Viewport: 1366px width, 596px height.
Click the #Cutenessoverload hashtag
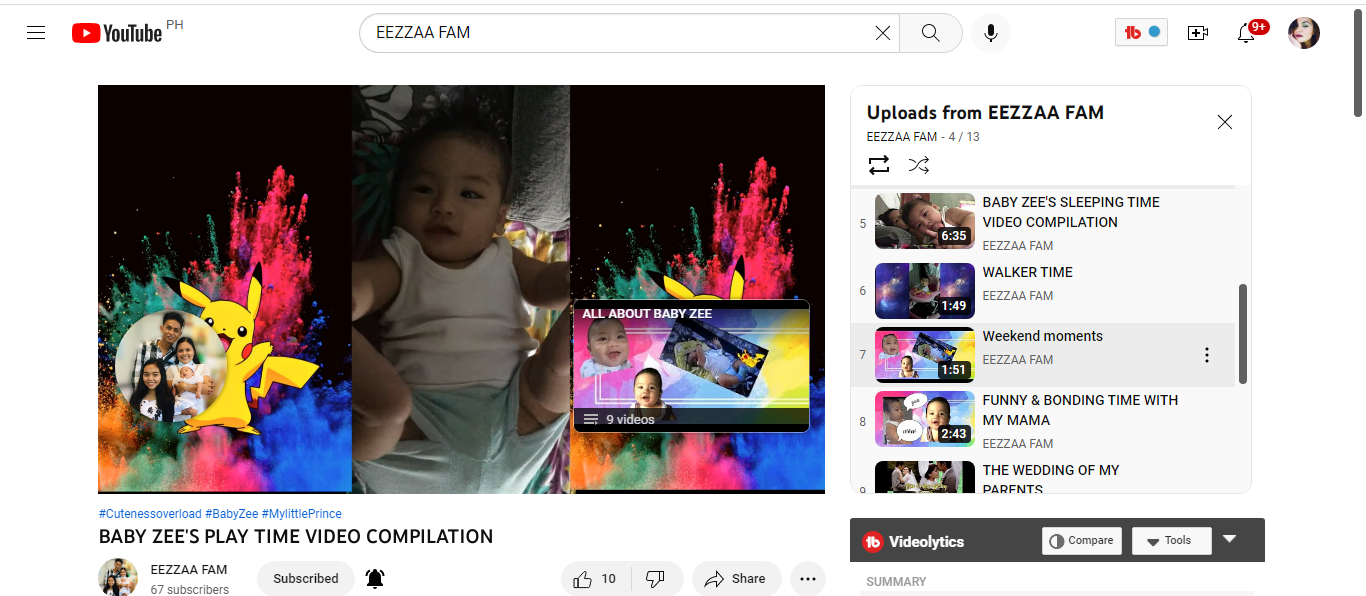click(150, 514)
